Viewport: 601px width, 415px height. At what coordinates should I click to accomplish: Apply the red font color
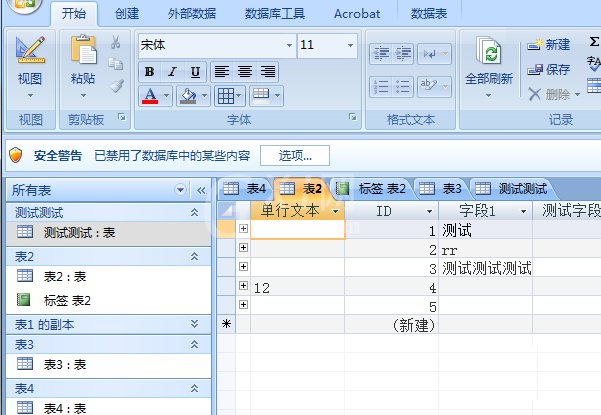coord(150,96)
